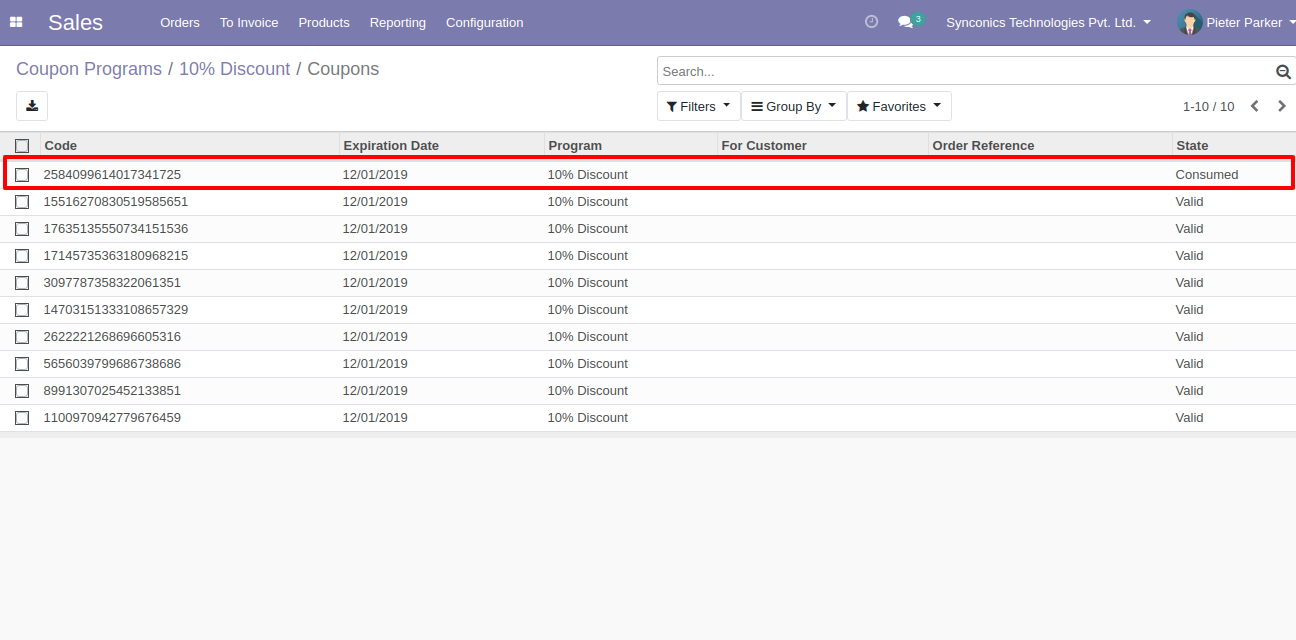Open the Reporting menu

tap(397, 22)
